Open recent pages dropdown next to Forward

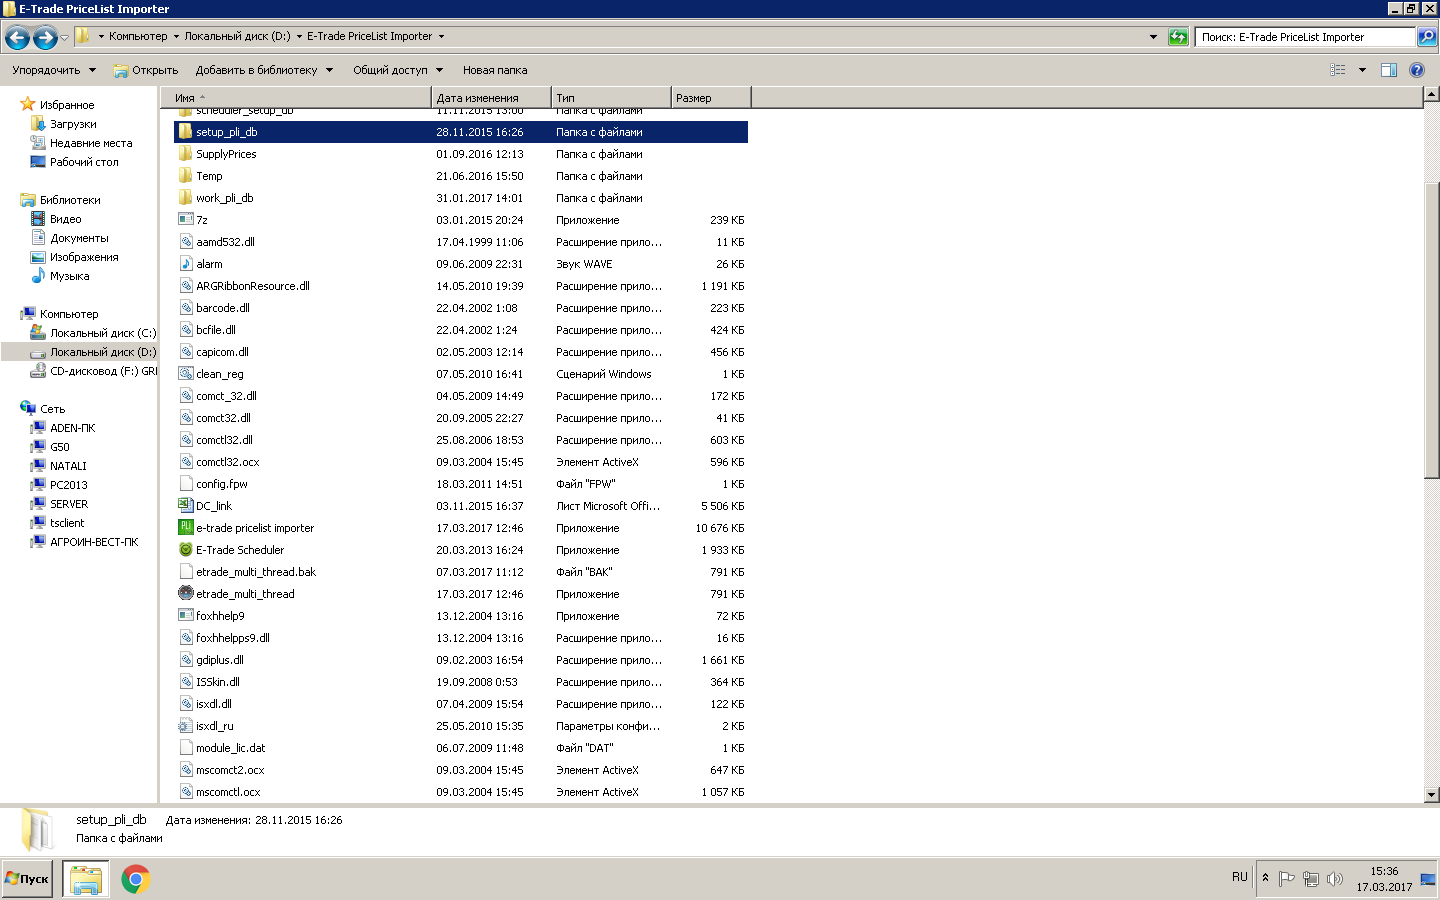tap(65, 38)
